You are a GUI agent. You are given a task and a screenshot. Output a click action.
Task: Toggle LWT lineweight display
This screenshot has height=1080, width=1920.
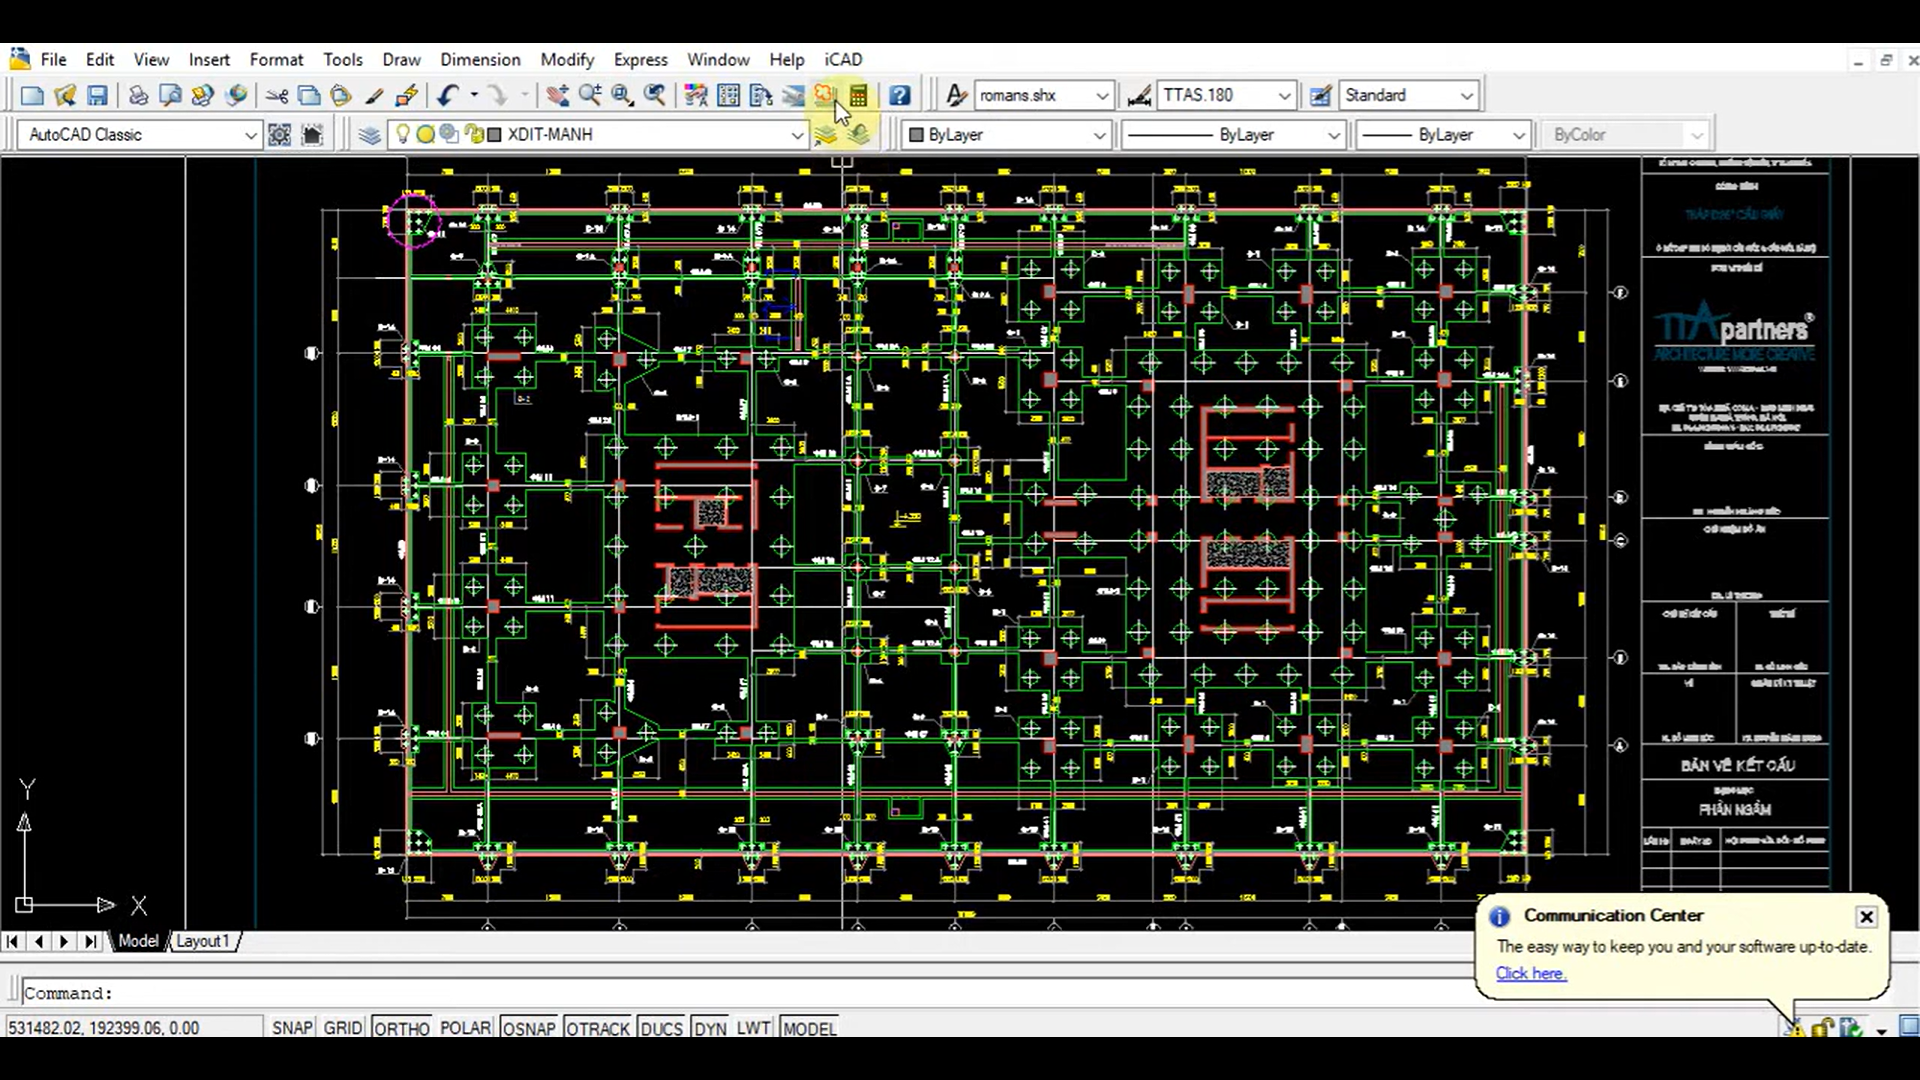pyautogui.click(x=754, y=1028)
